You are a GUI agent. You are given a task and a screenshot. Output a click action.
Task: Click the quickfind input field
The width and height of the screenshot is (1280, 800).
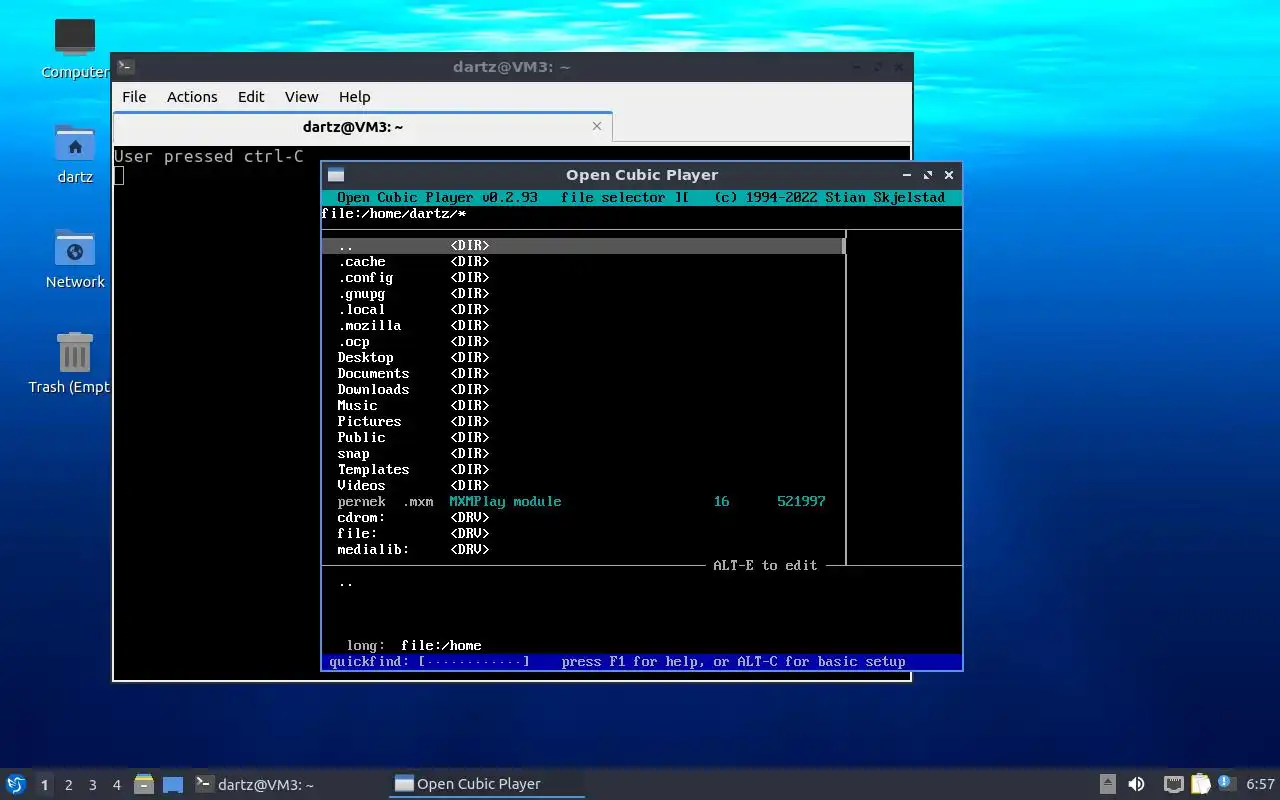click(474, 662)
